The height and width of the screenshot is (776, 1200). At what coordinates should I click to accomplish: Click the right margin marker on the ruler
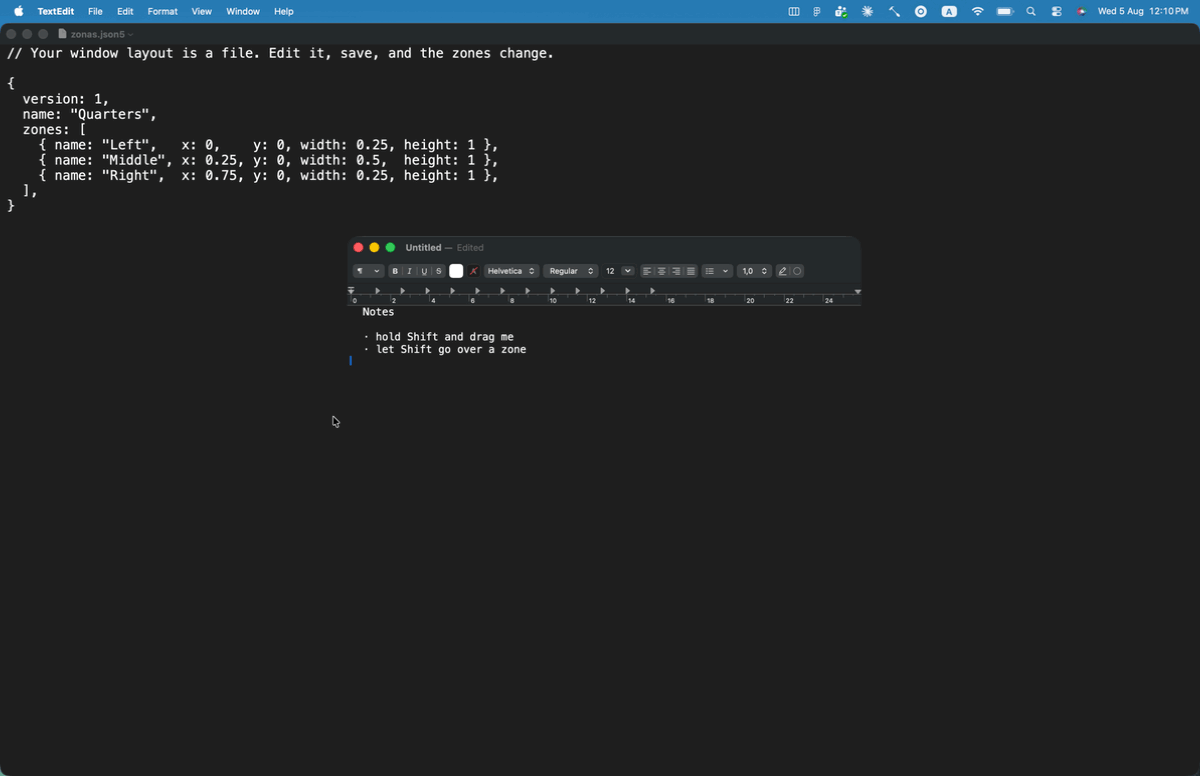pyautogui.click(x=857, y=292)
